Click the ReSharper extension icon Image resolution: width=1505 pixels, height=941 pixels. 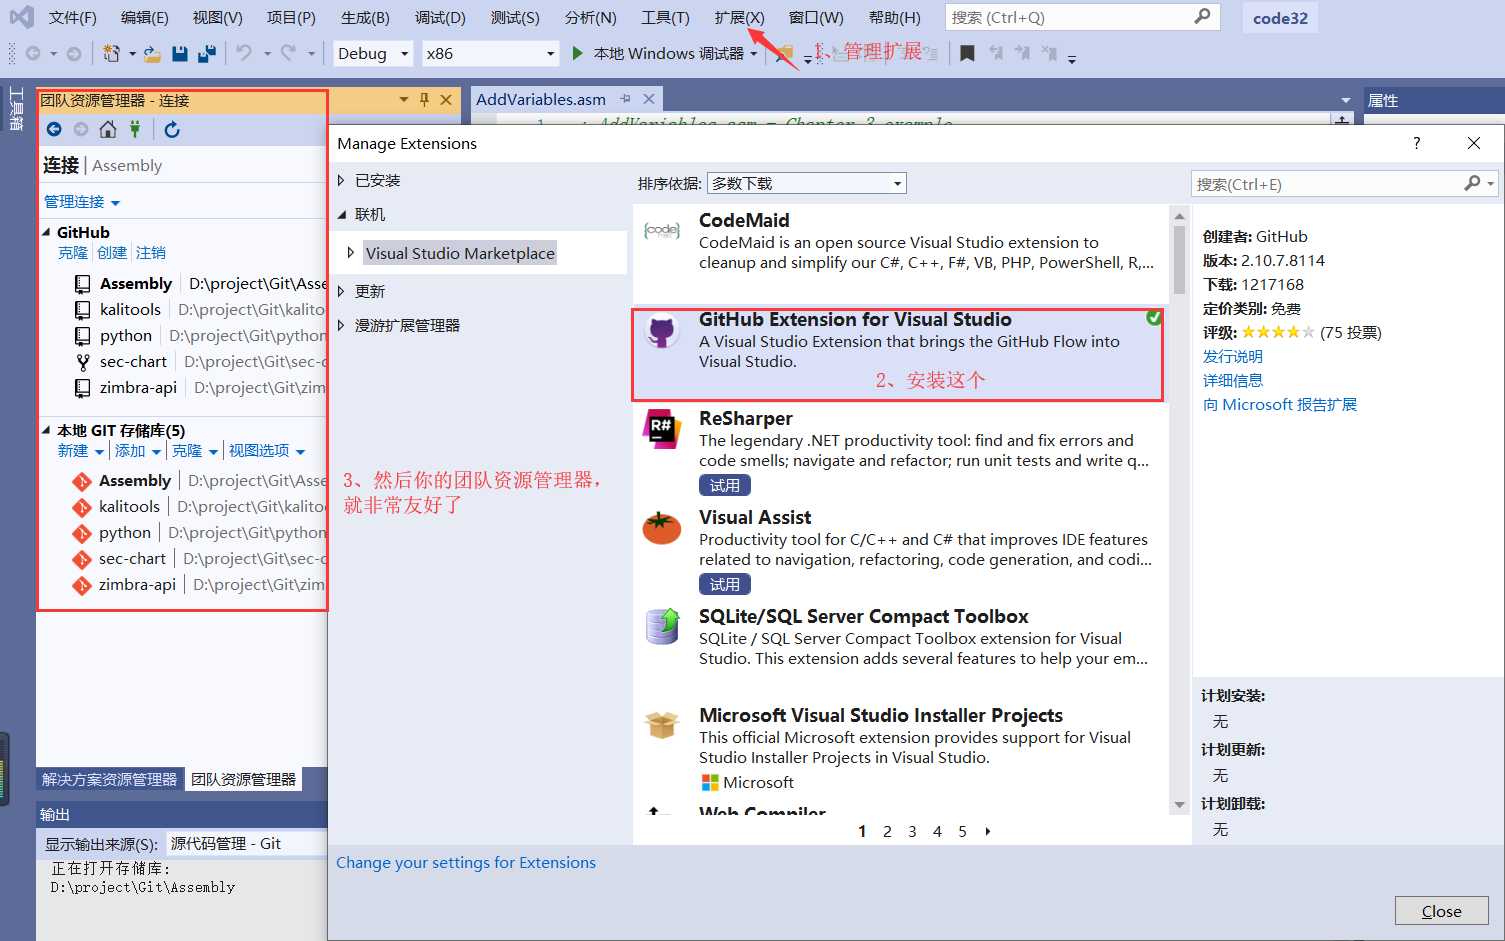[x=661, y=429]
